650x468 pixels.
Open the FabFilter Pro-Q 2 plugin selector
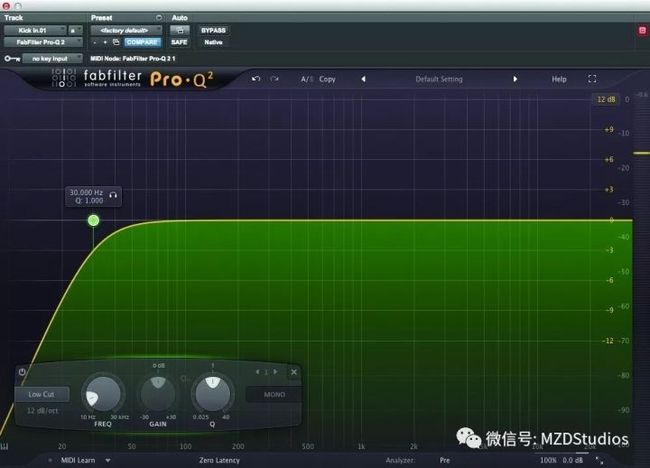pos(43,42)
